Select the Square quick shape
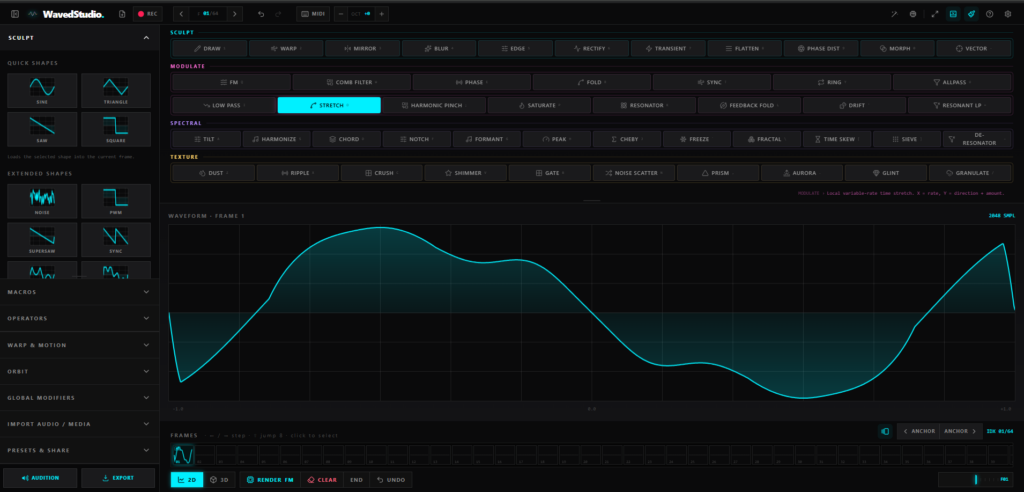This screenshot has width=1024, height=492. [116, 129]
